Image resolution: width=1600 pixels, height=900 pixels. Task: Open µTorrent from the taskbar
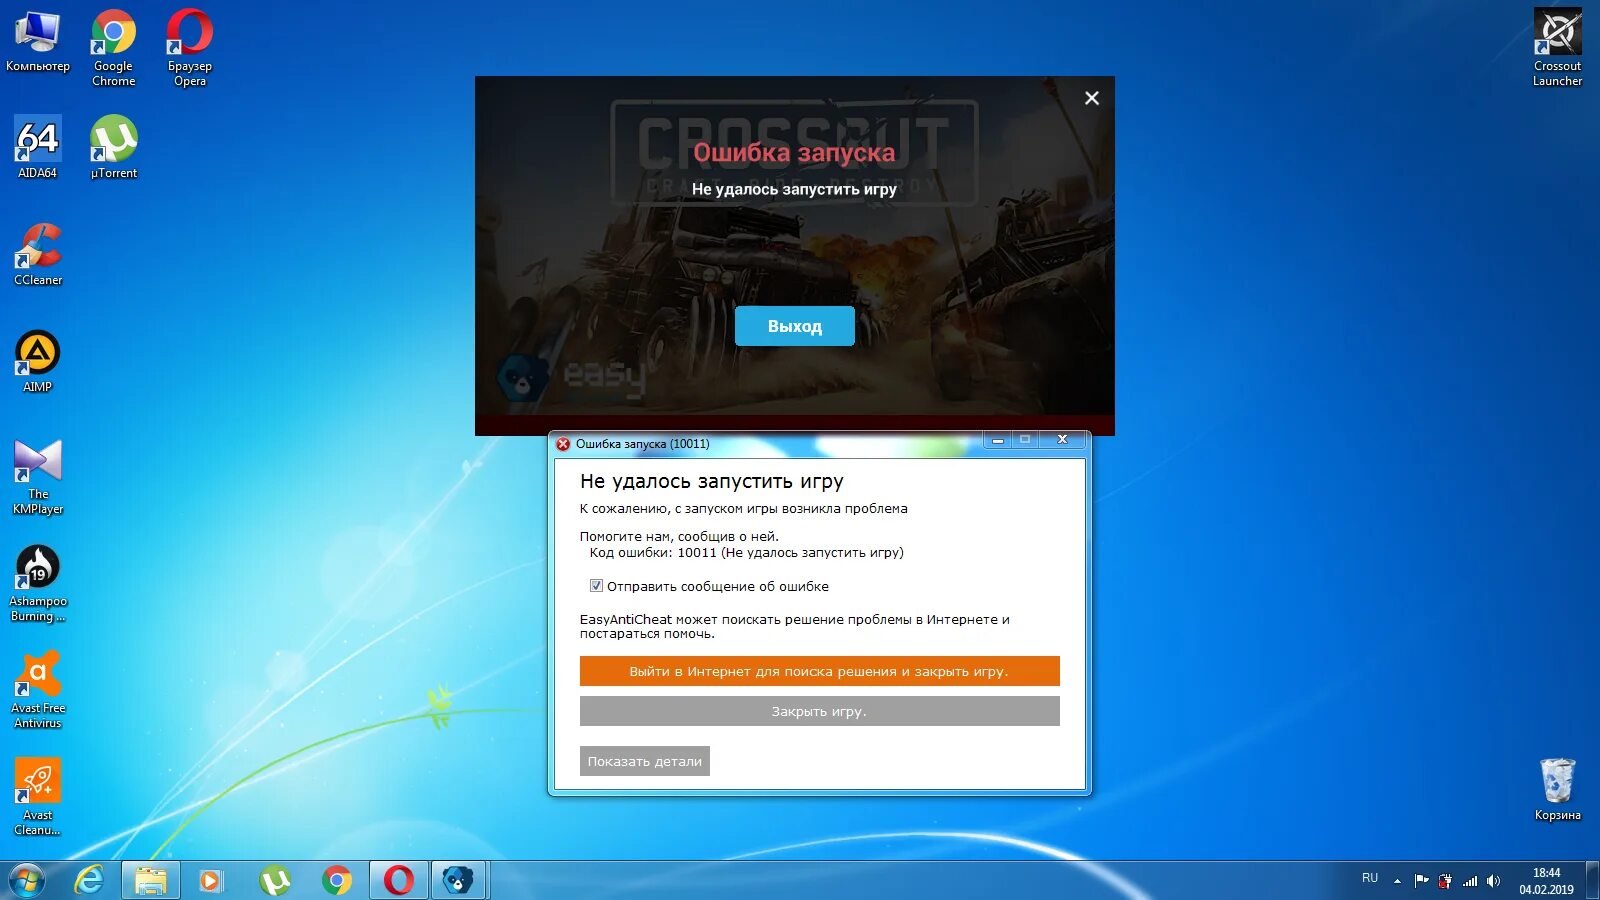275,880
